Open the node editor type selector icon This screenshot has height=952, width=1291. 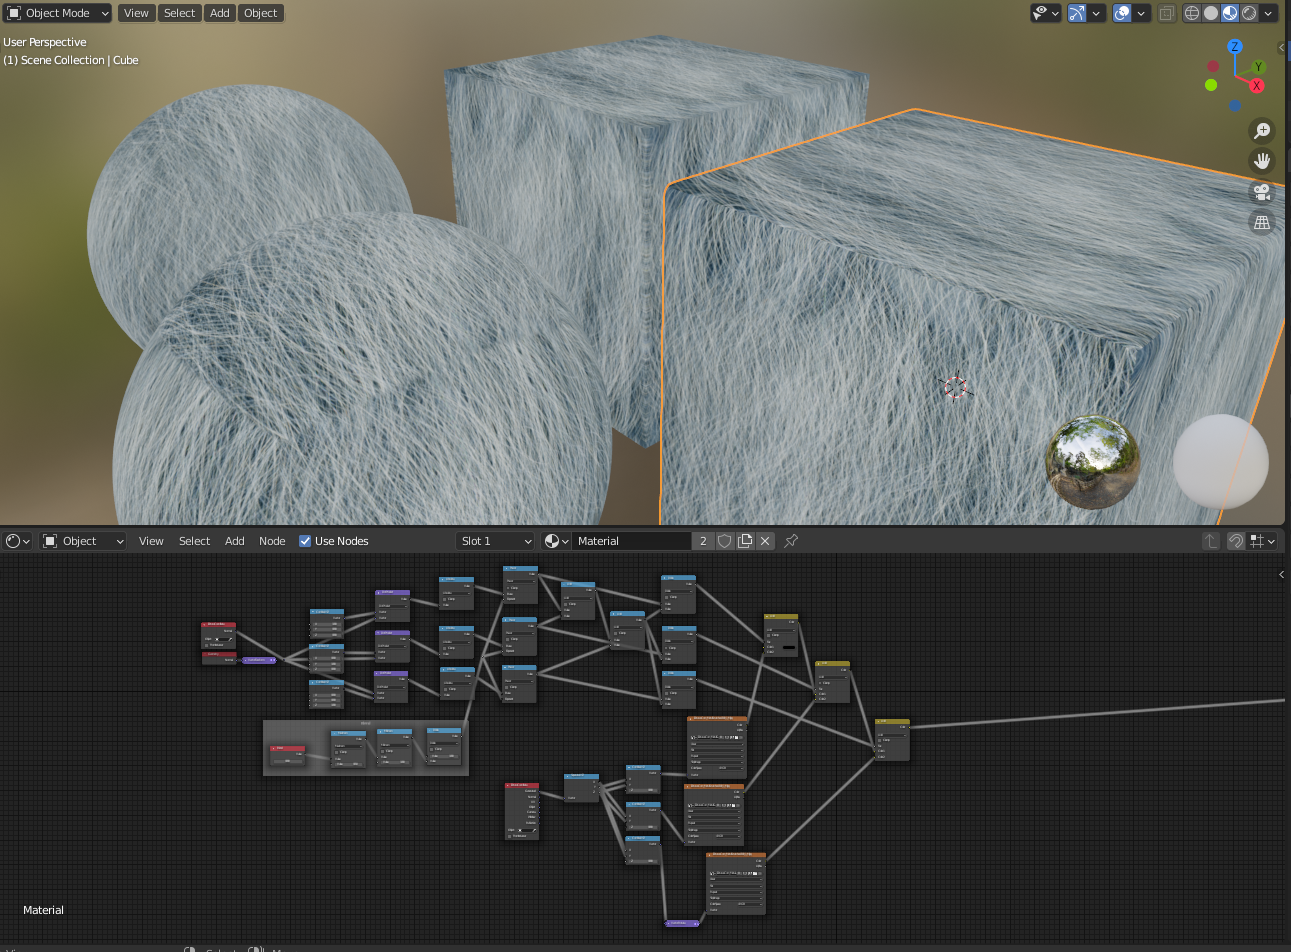click(18, 541)
